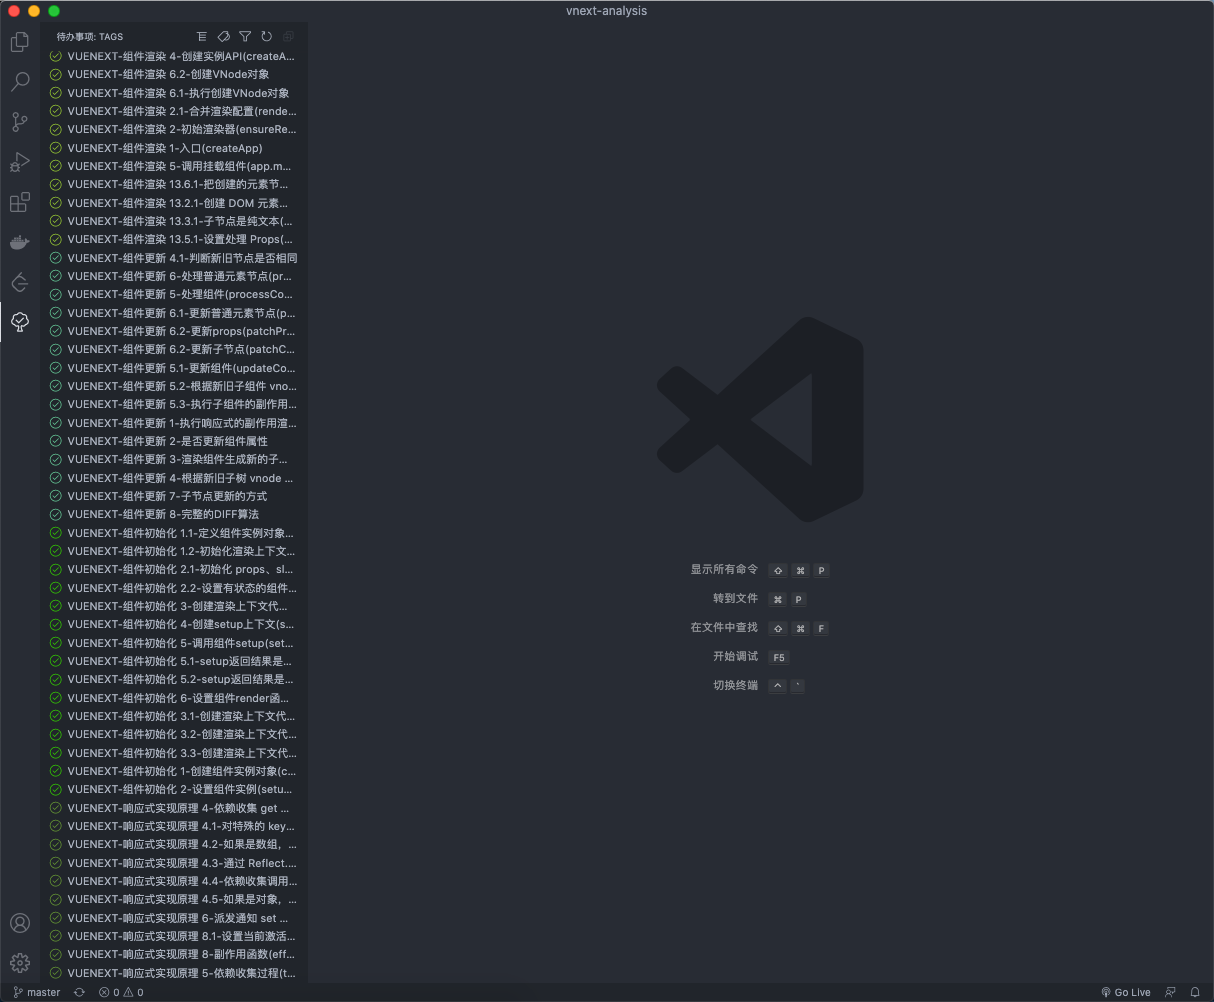The image size is (1214, 1002).
Task: Open todo 组件渲染 2.1-合并渲染配置
Action: 174,111
